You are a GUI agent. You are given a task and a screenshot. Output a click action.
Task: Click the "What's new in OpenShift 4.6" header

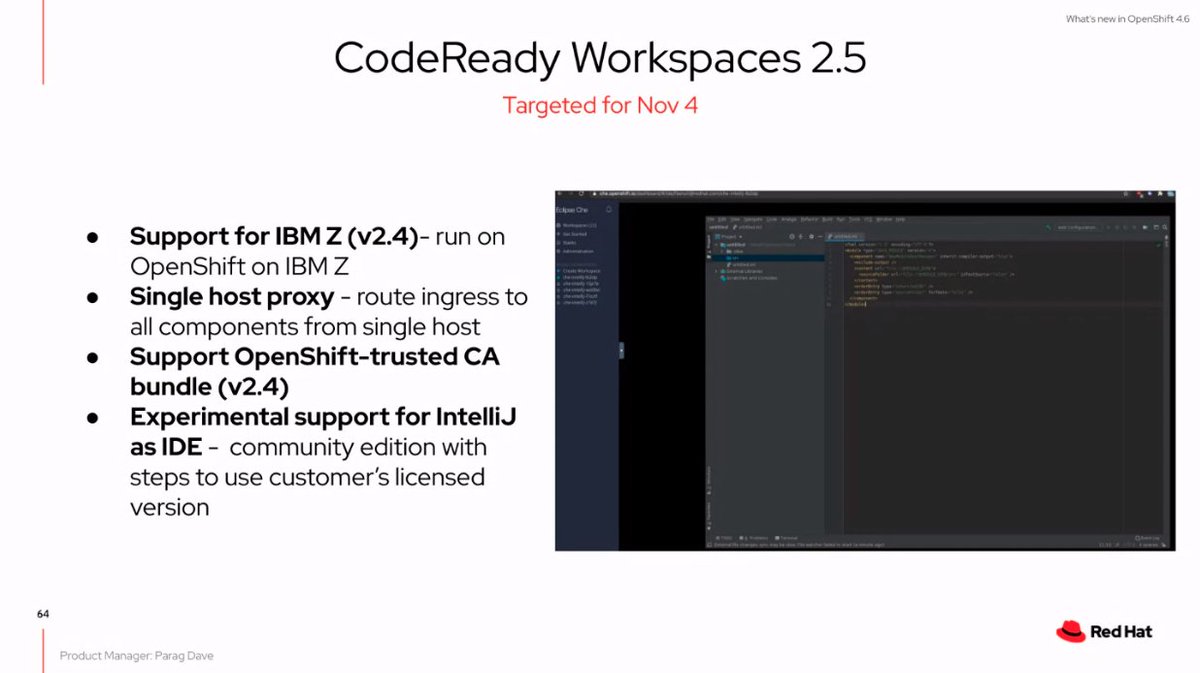point(1125,19)
